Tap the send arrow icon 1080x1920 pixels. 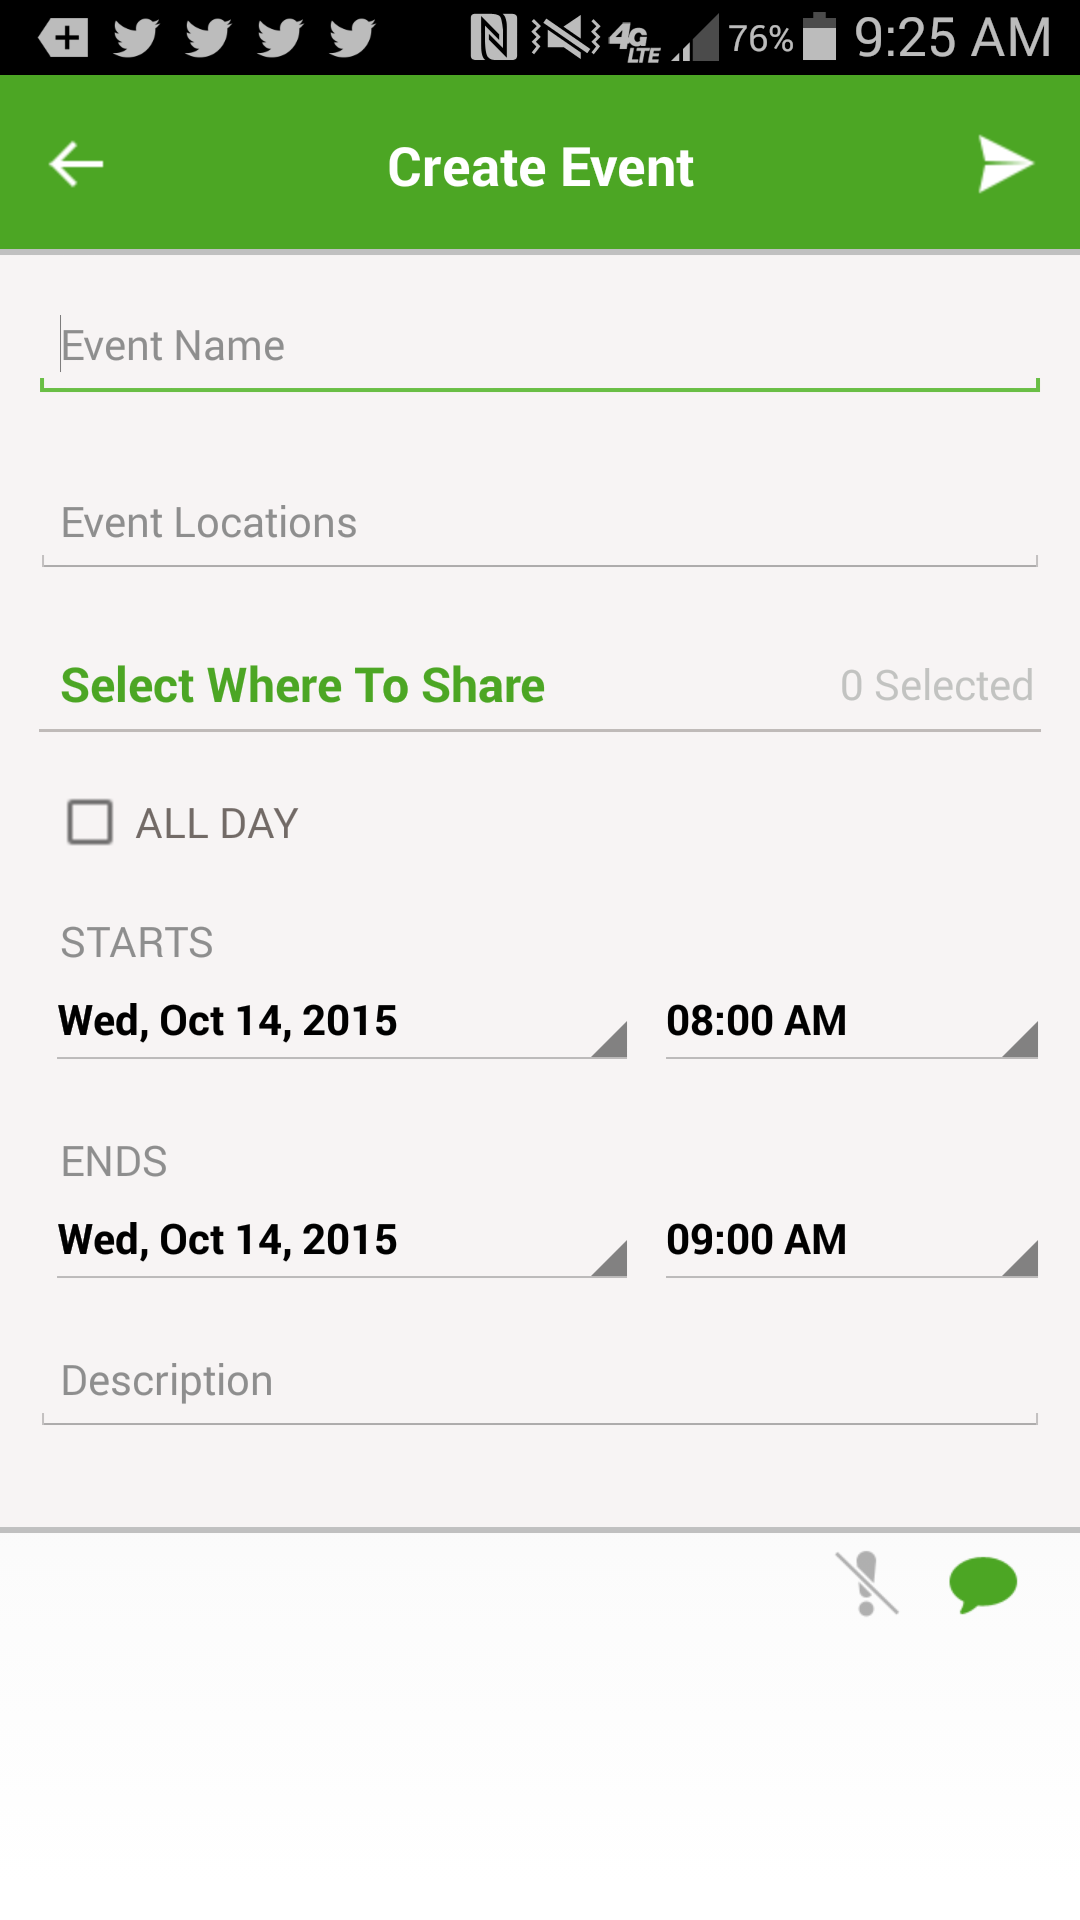pos(1004,164)
